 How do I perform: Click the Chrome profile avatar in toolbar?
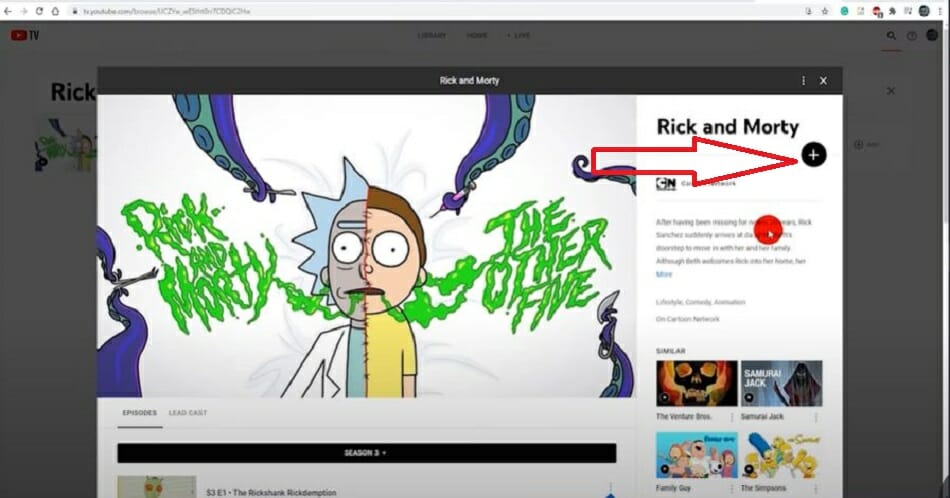click(x=924, y=11)
